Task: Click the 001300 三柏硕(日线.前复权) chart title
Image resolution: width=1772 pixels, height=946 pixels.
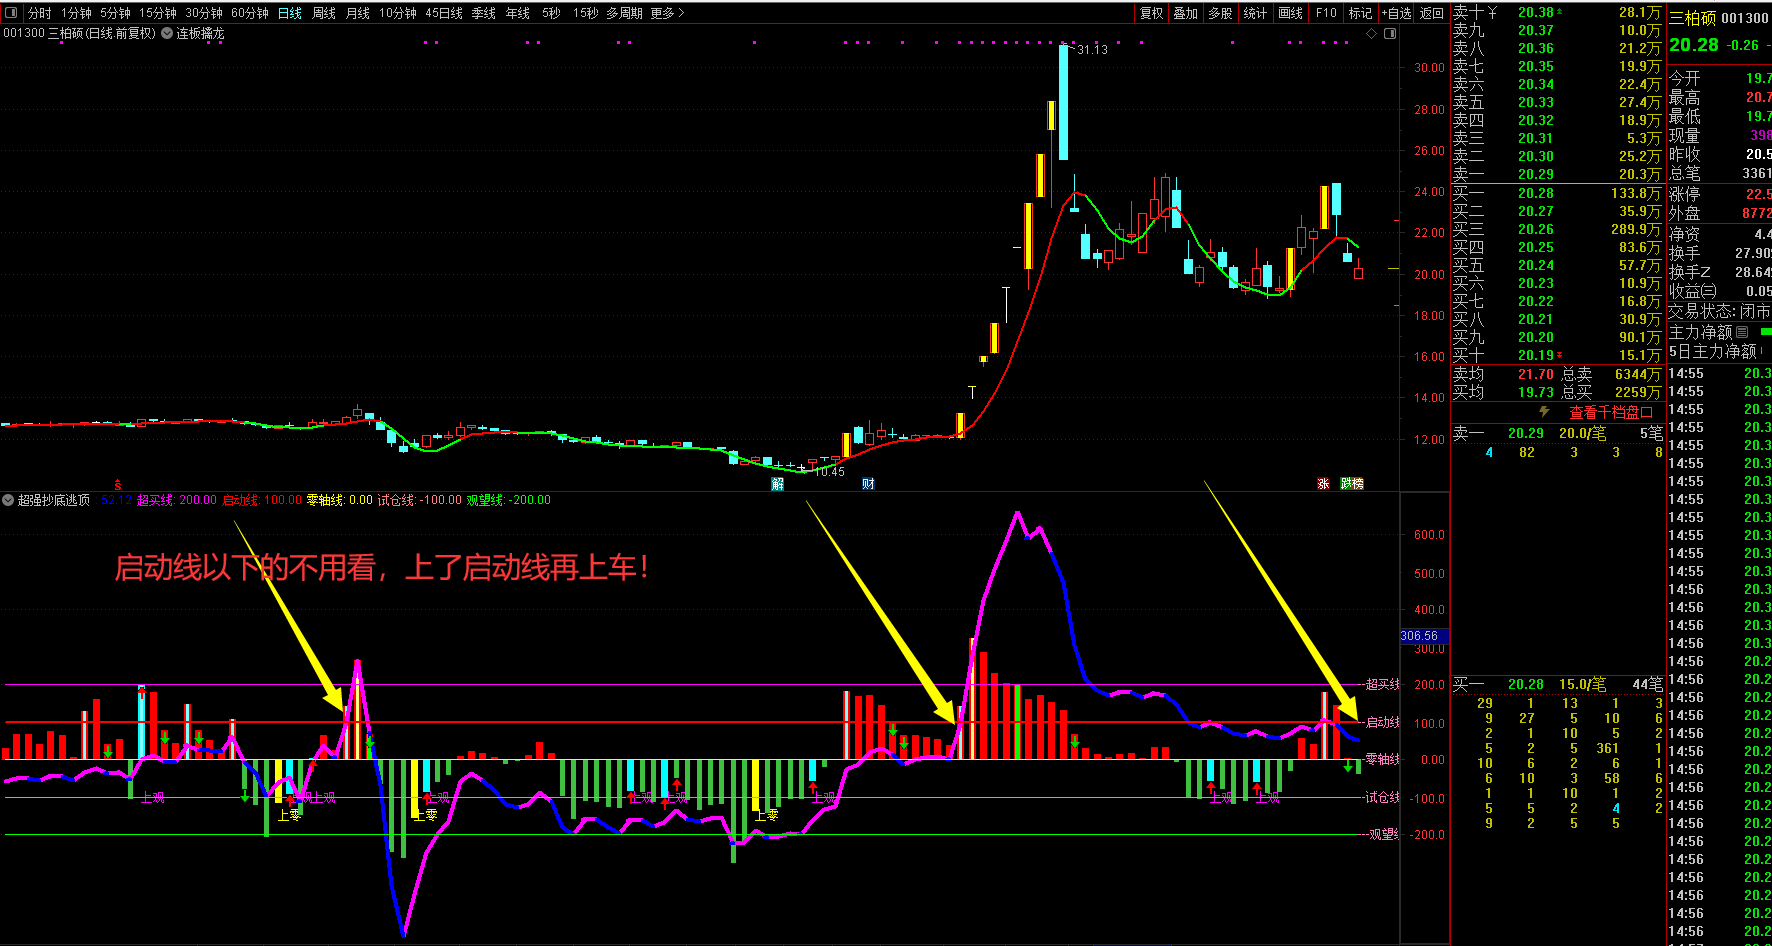Action: point(80,33)
